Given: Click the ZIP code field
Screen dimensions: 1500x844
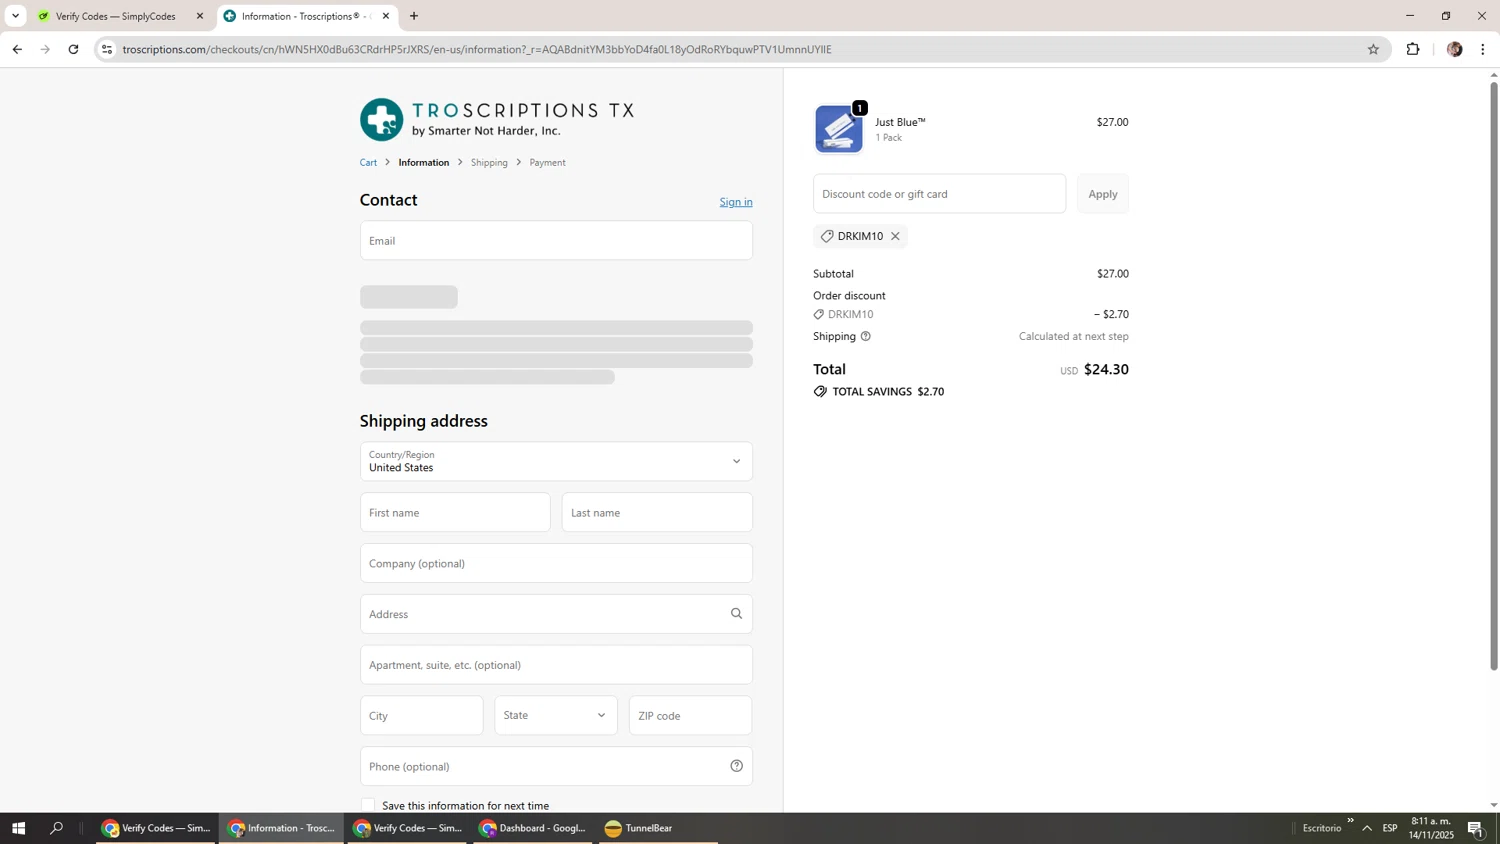Looking at the screenshot, I should click(691, 715).
